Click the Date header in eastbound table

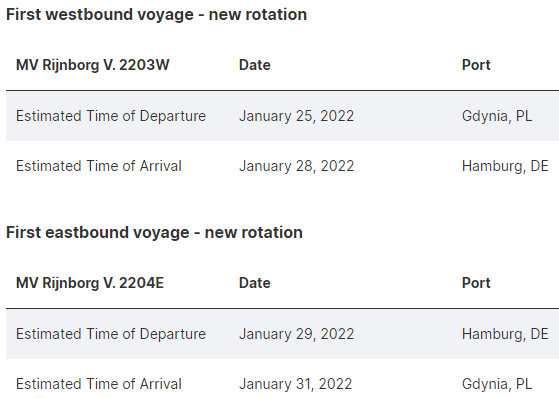(255, 283)
